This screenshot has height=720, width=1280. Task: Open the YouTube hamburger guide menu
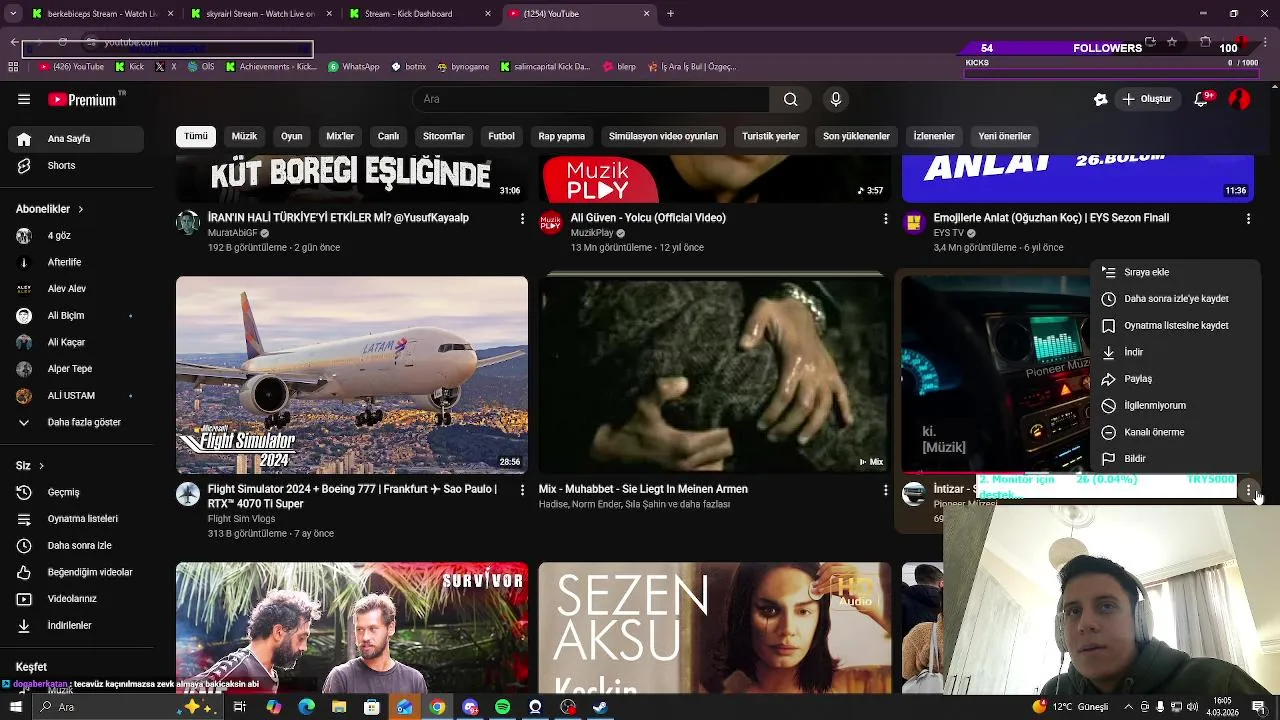[x=24, y=99]
